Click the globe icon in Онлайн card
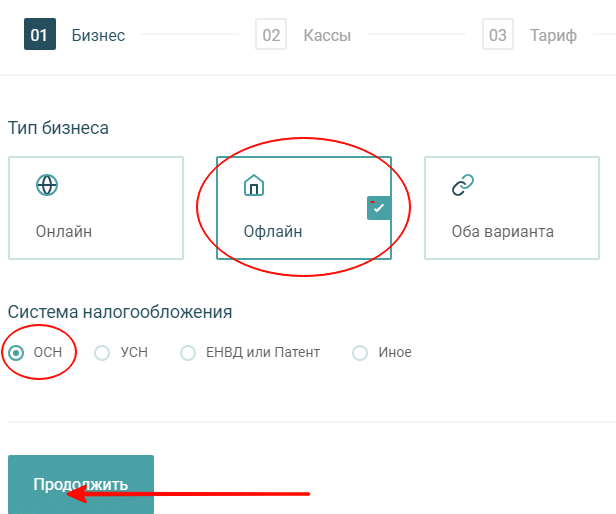Image resolution: width=616 pixels, height=514 pixels. (x=47, y=185)
